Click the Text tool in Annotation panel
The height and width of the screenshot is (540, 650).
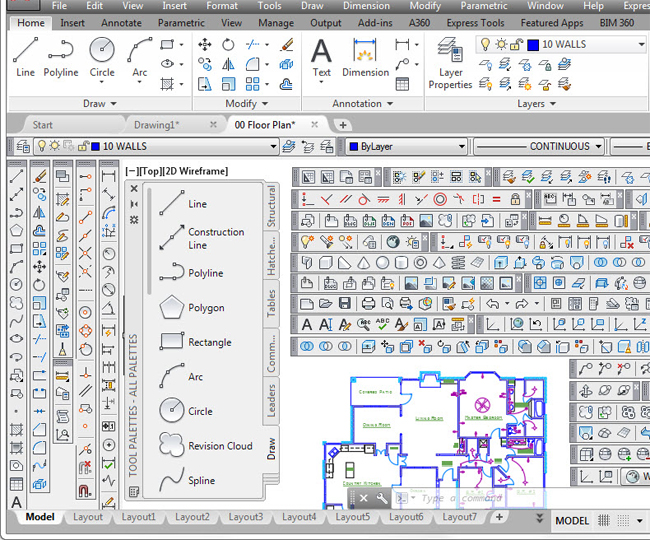(x=321, y=58)
